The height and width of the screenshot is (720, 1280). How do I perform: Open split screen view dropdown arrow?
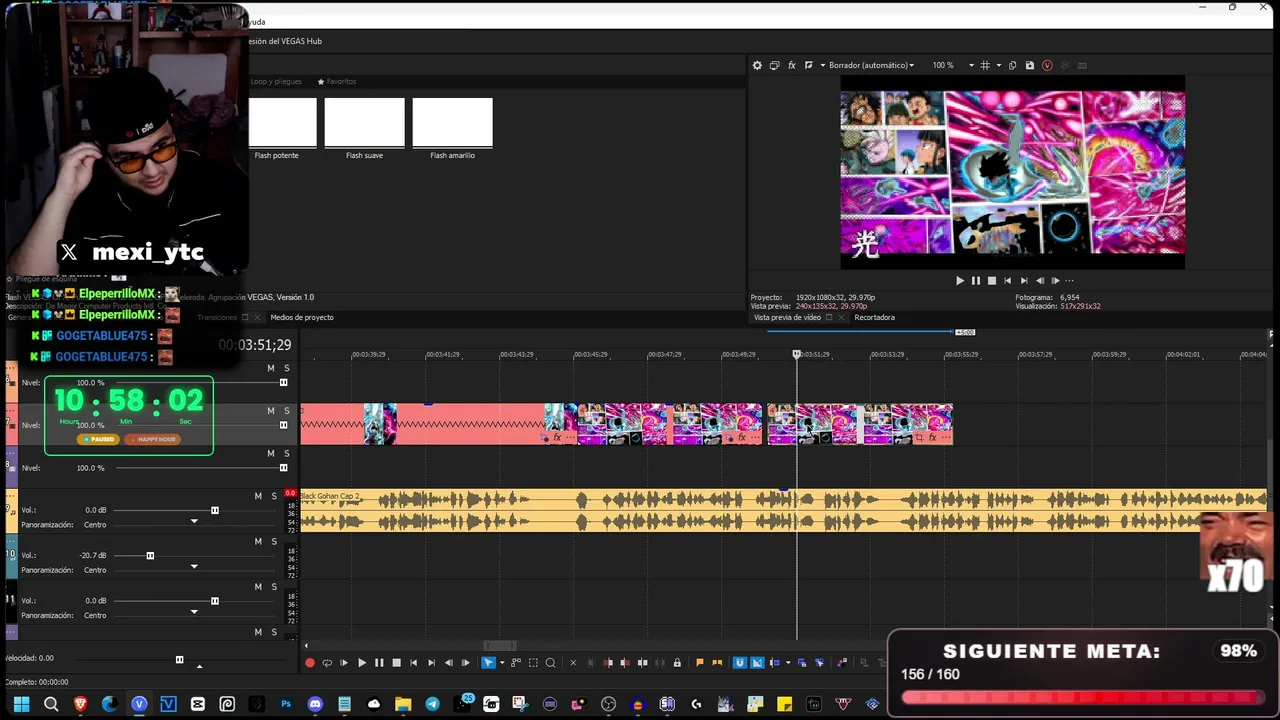click(x=822, y=65)
